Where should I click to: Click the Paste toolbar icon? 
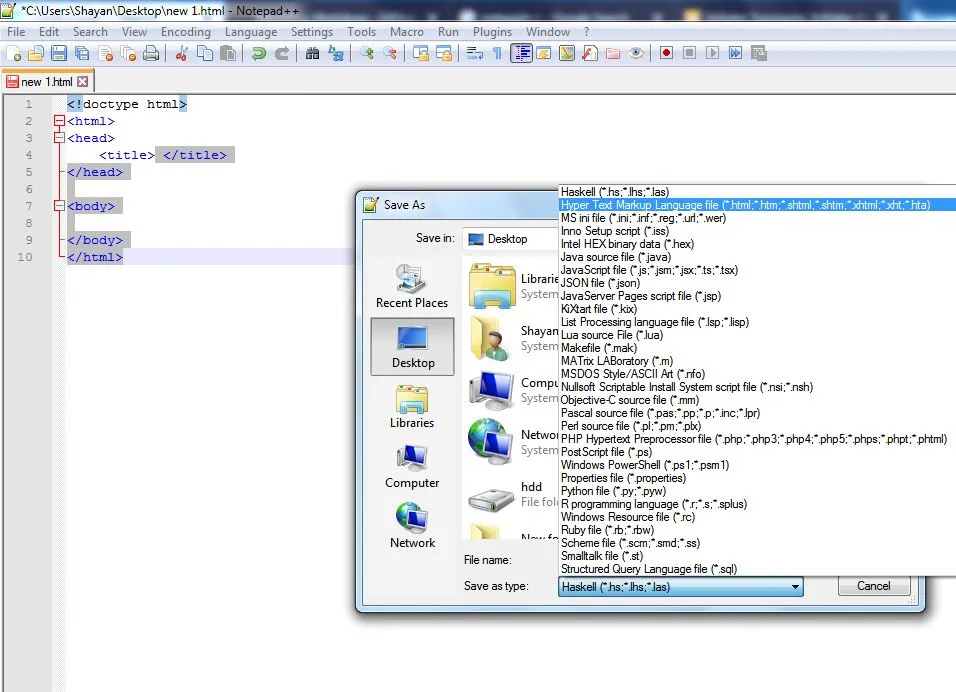pos(227,54)
